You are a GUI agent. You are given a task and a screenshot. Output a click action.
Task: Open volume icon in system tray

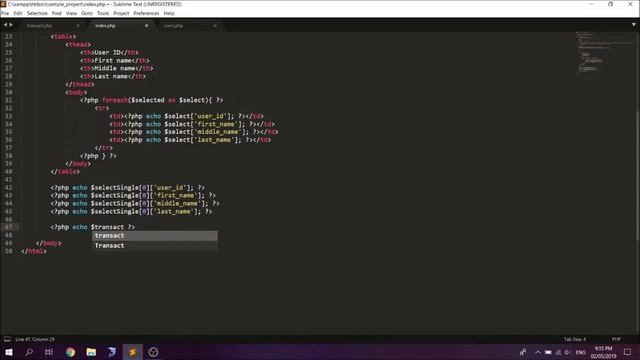(567, 352)
